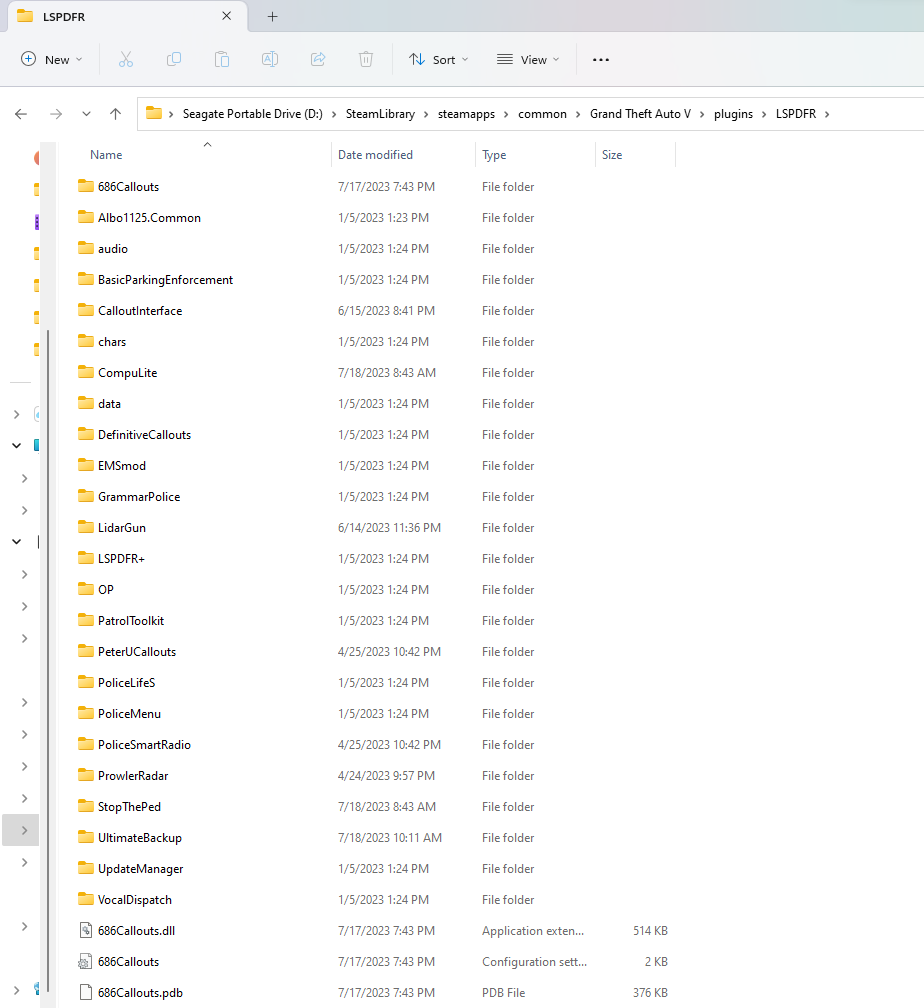Select the CalloutInterface folder name

click(x=140, y=310)
